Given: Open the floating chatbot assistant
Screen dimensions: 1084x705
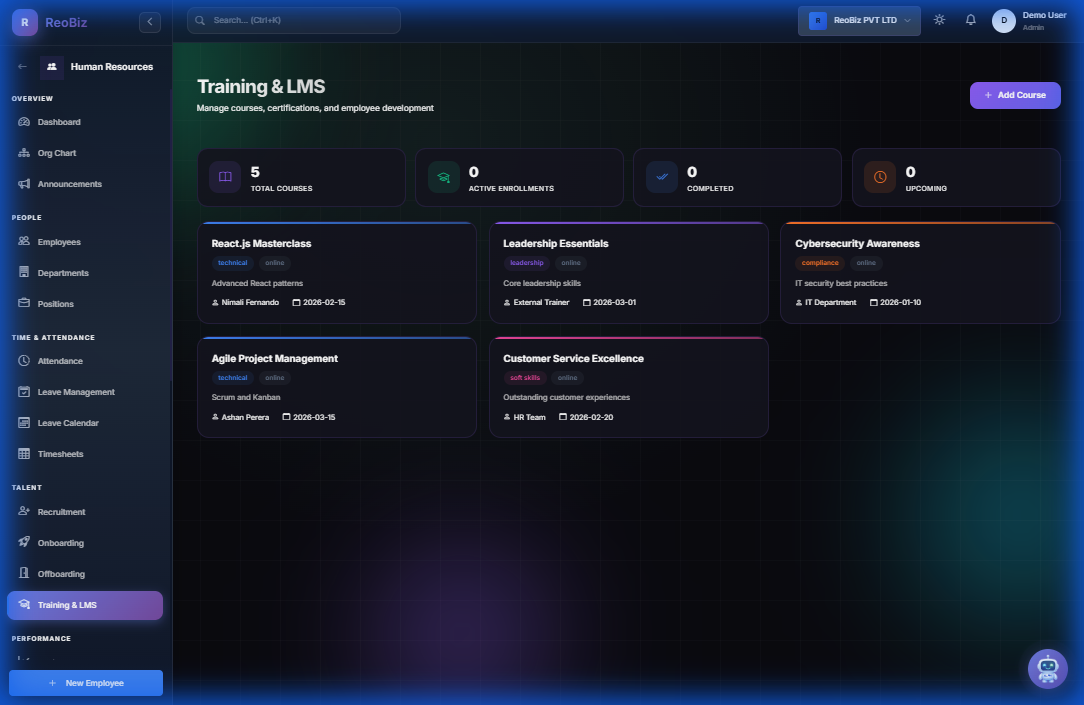Looking at the screenshot, I should coord(1048,669).
